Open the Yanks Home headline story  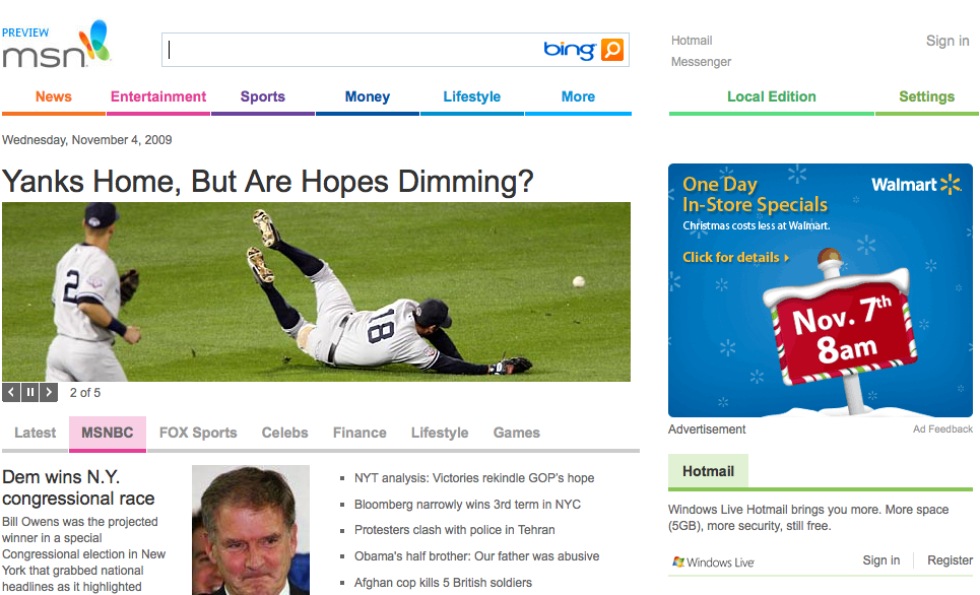click(x=268, y=181)
